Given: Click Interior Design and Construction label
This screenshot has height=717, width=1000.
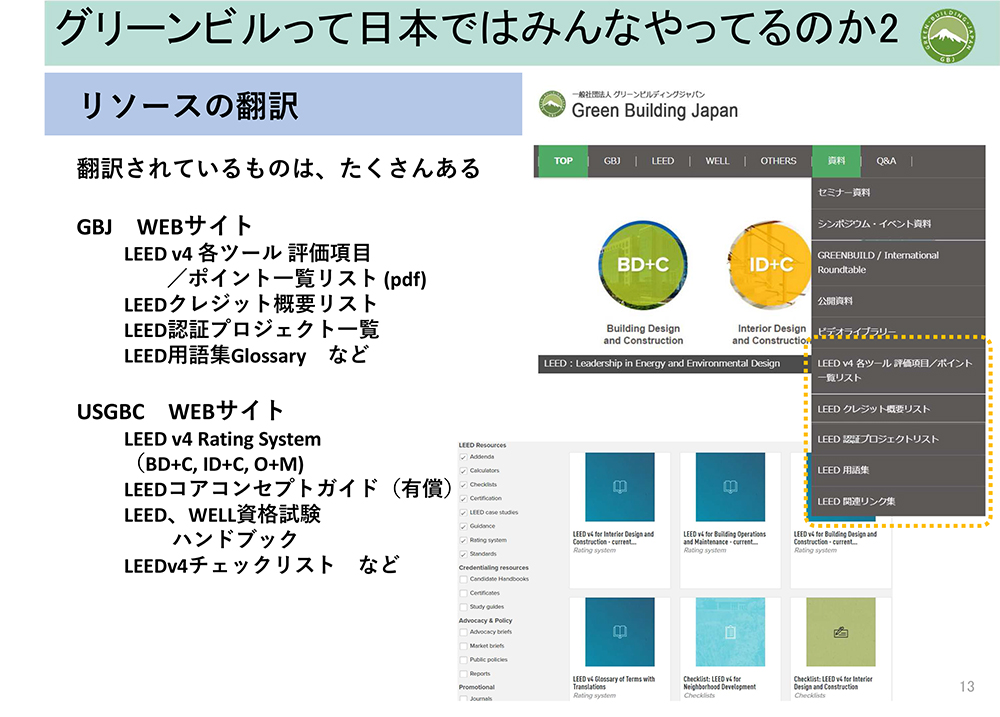Looking at the screenshot, I should tap(770, 335).
